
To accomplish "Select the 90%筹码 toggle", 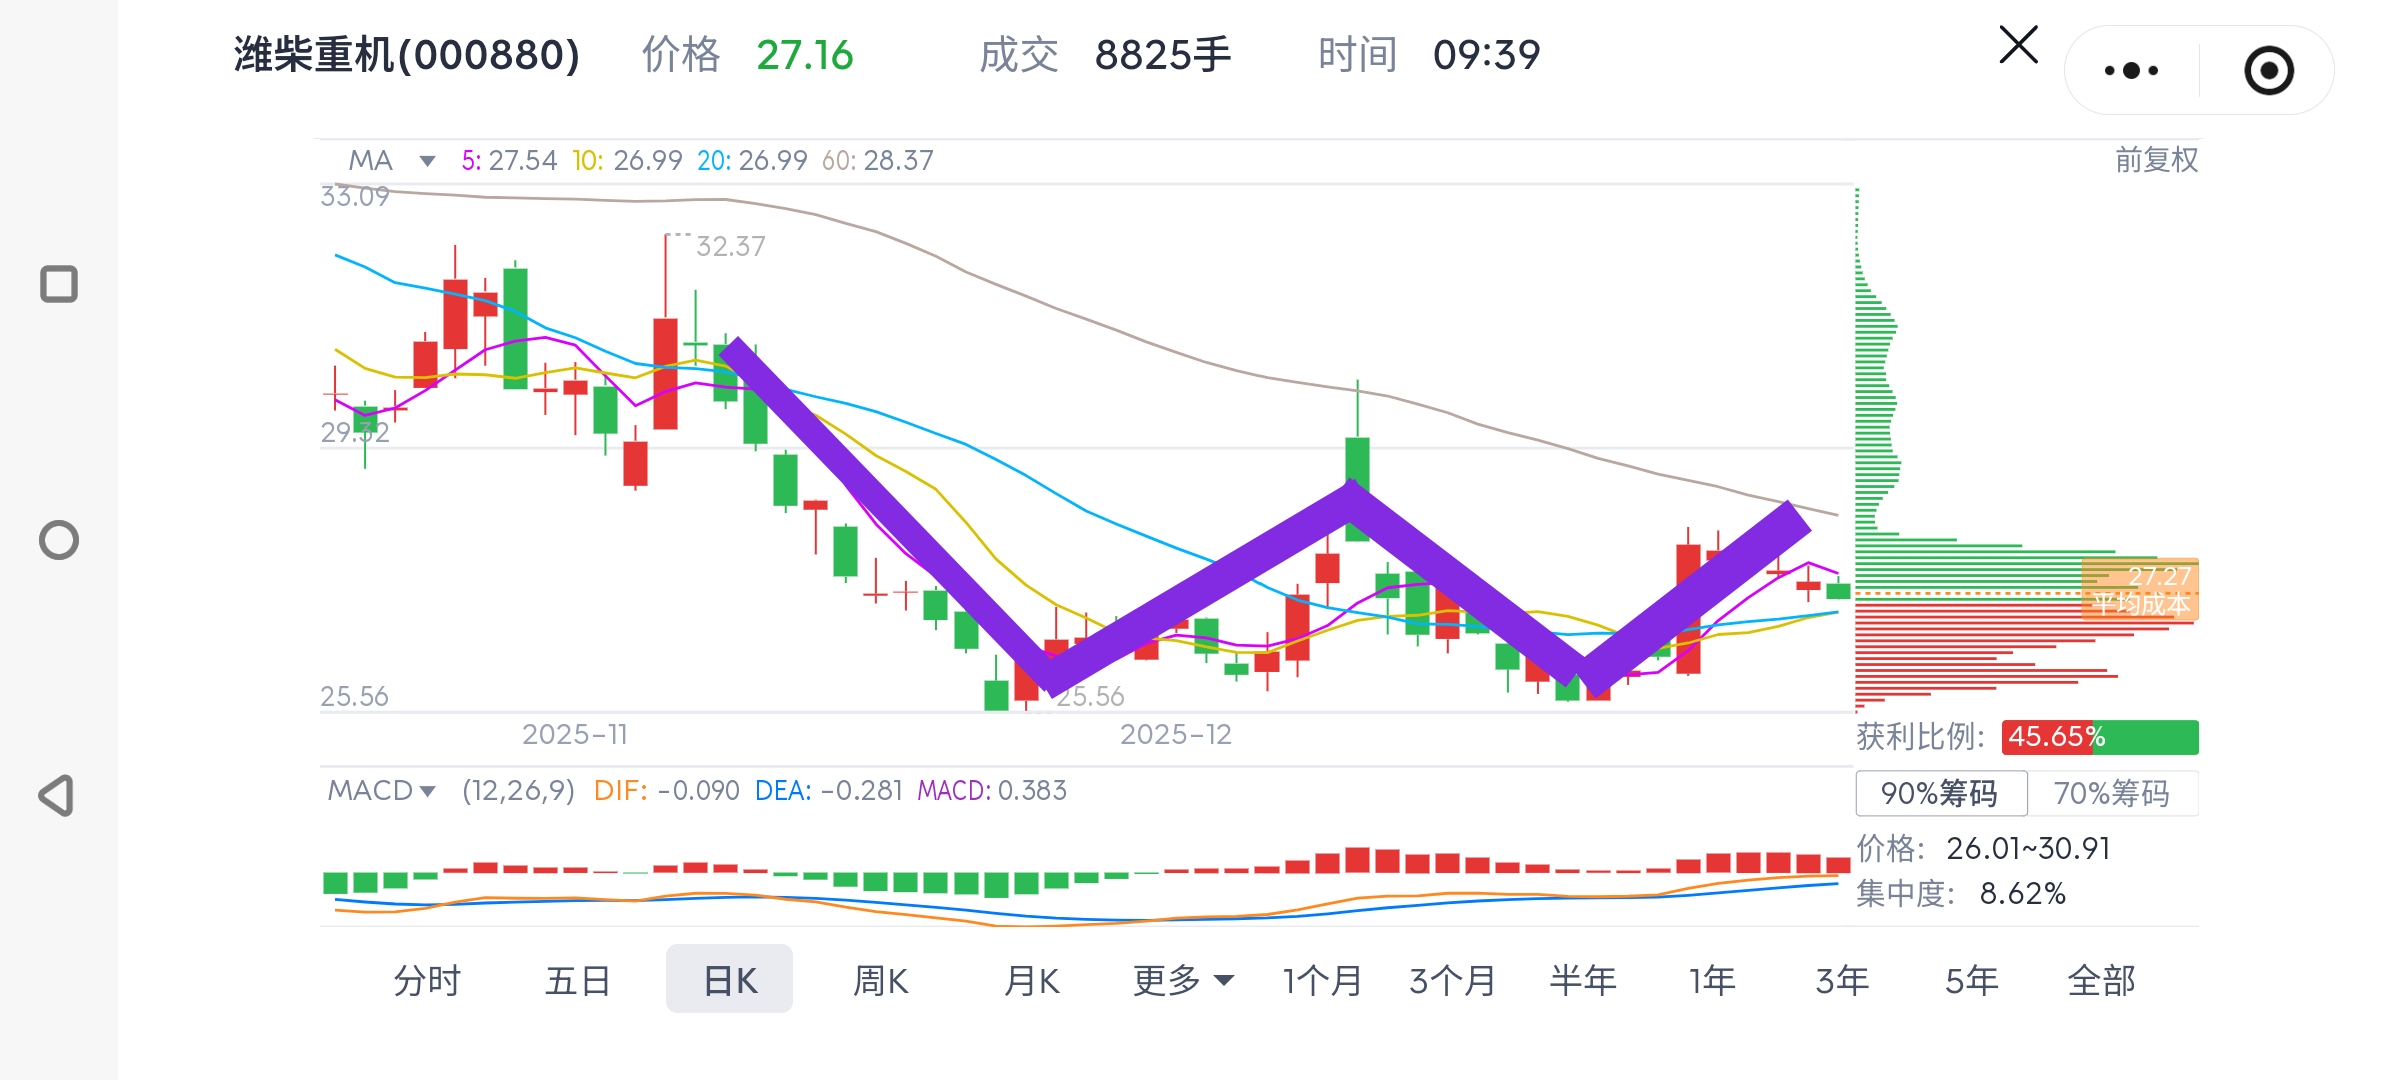I will click(x=1940, y=793).
